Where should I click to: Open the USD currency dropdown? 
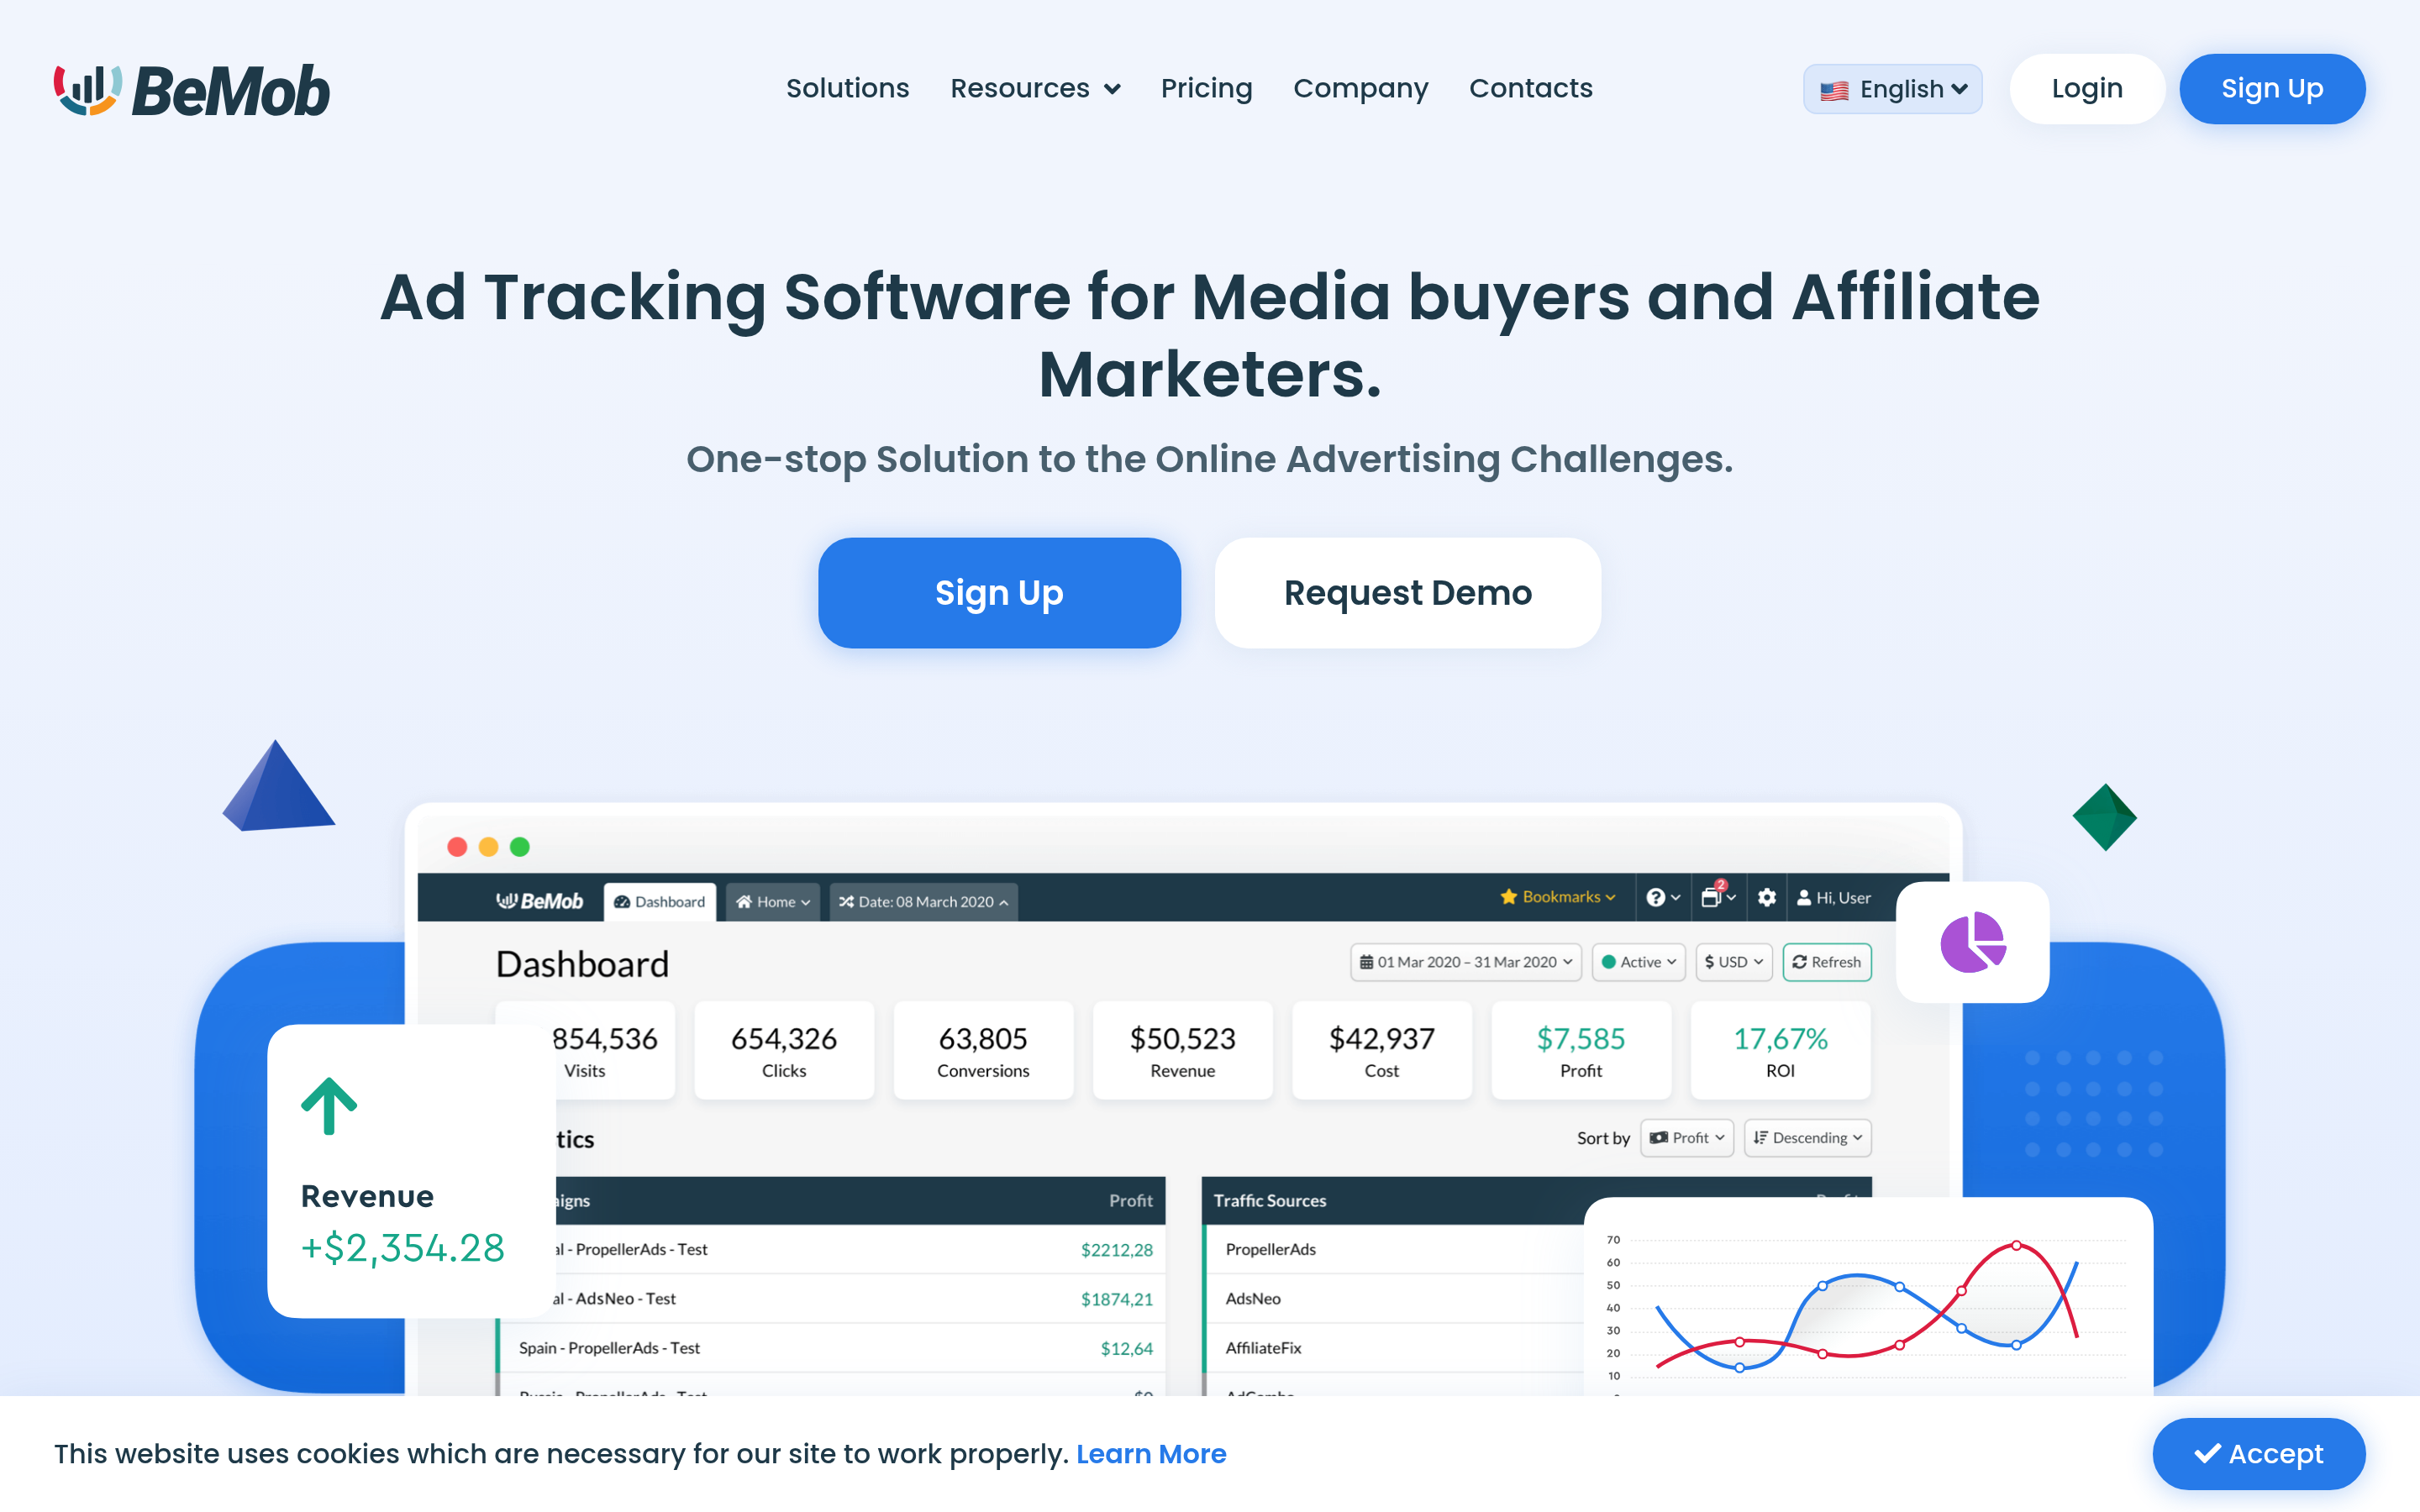[1733, 962]
